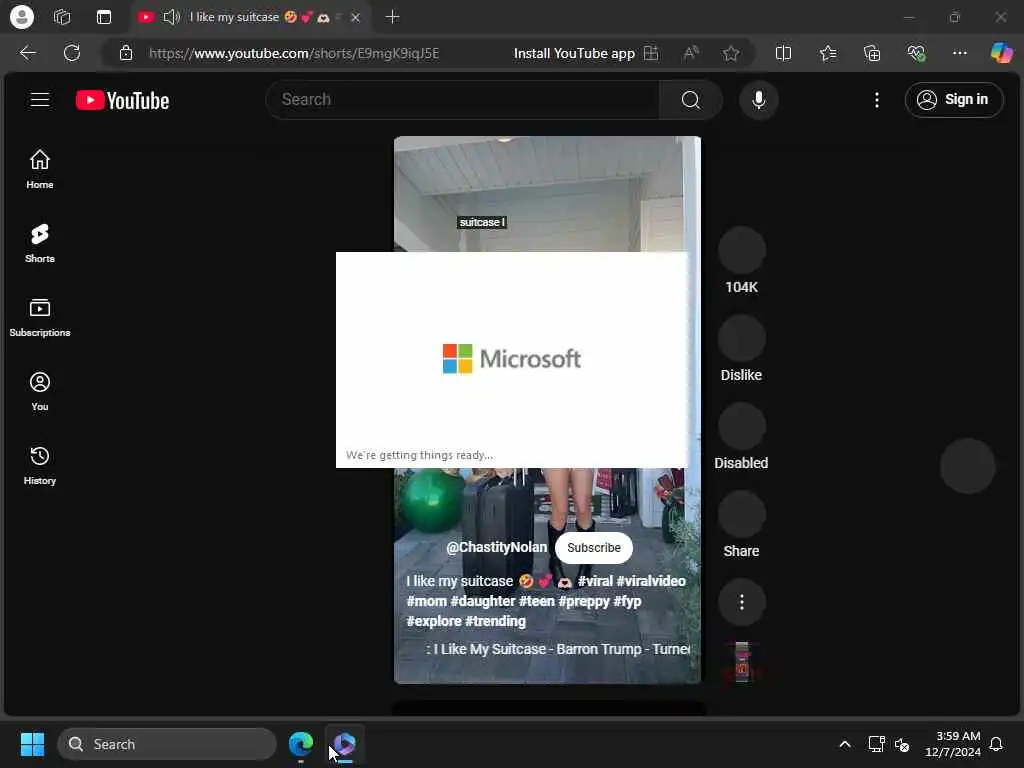Open the Workspaces icon
Viewport: 1024px width, 768px height.
62,17
